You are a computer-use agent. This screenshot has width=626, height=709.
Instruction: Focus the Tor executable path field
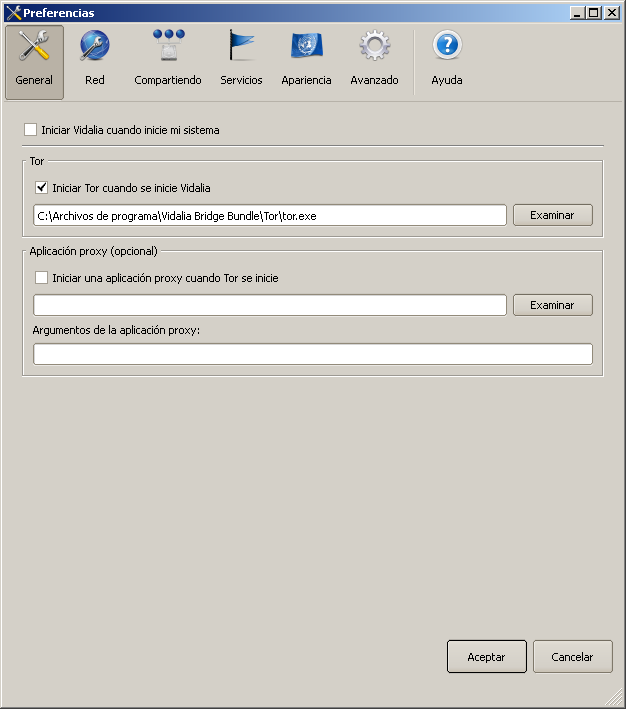[x=270, y=215]
